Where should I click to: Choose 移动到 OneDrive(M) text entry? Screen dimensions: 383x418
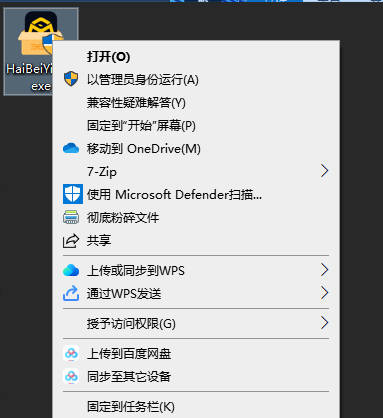pyautogui.click(x=144, y=148)
